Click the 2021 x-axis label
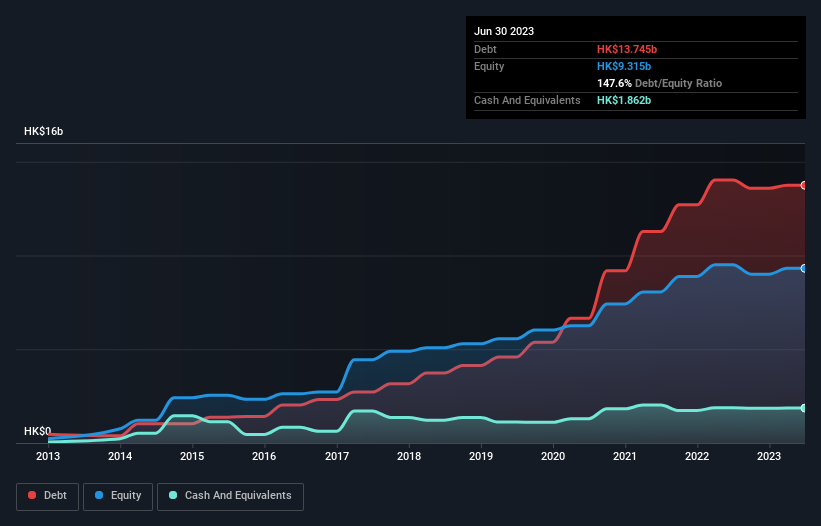821x526 pixels. 625,456
